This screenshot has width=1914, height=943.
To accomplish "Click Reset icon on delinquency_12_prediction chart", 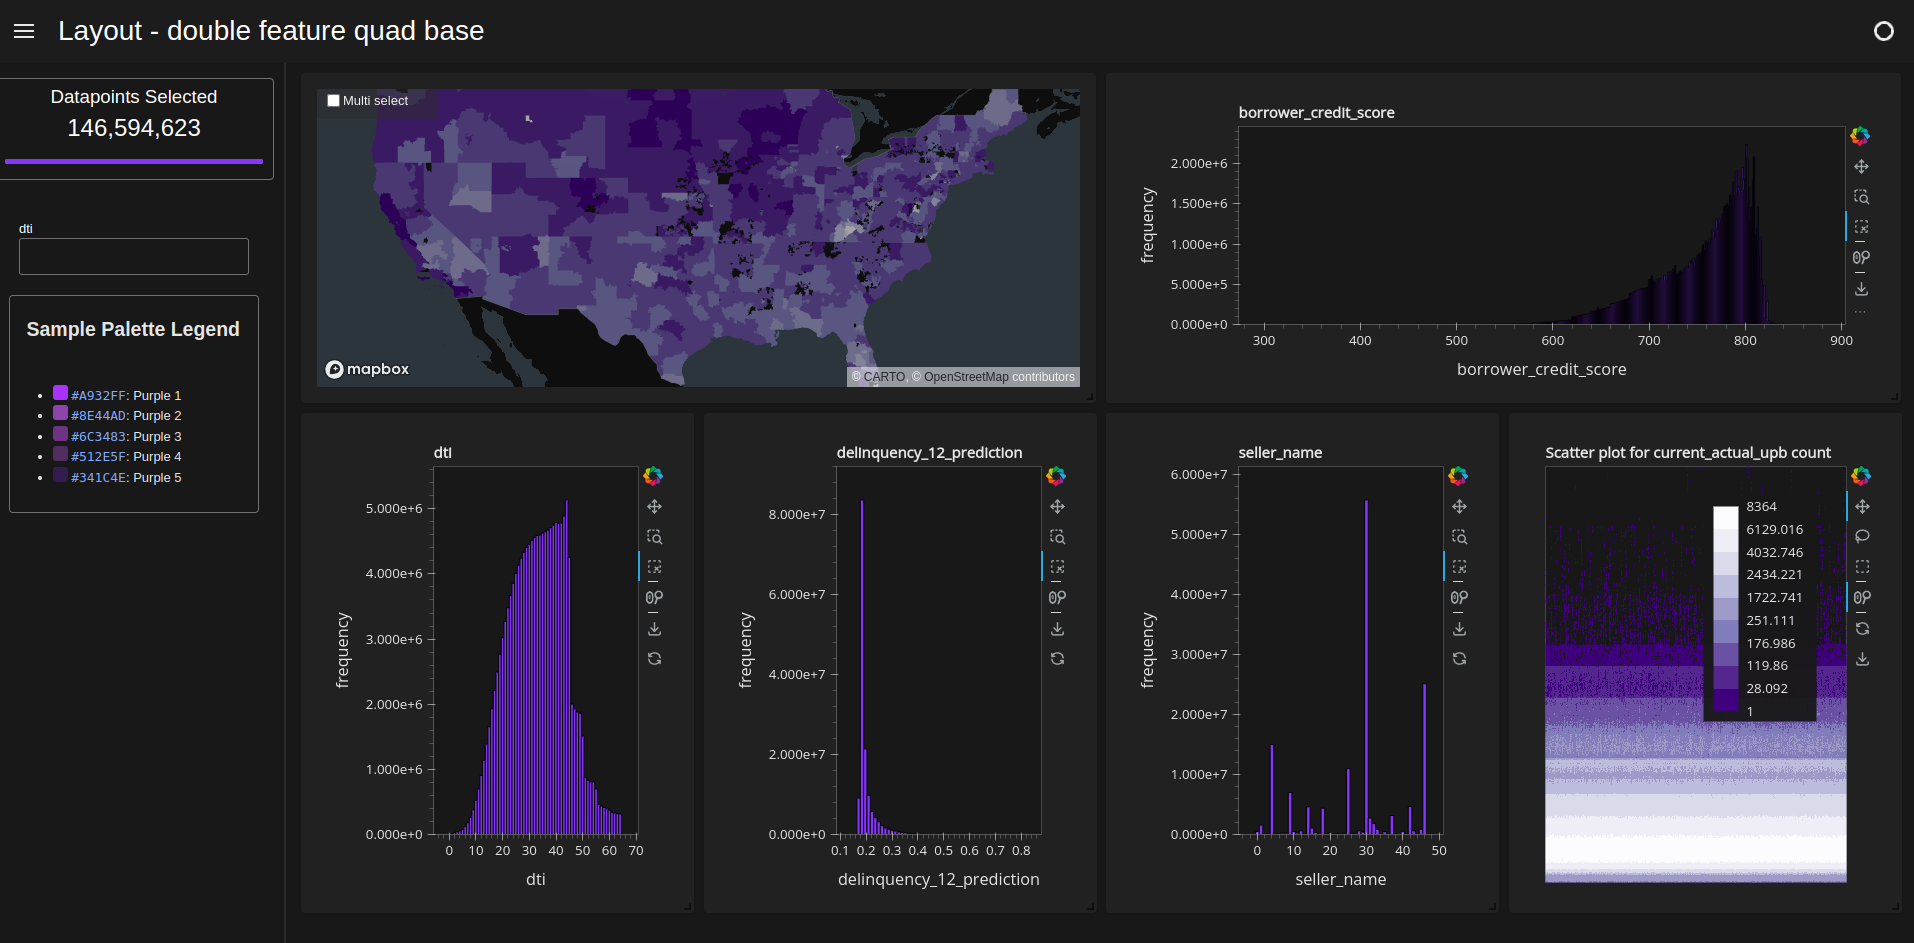I will (1057, 658).
